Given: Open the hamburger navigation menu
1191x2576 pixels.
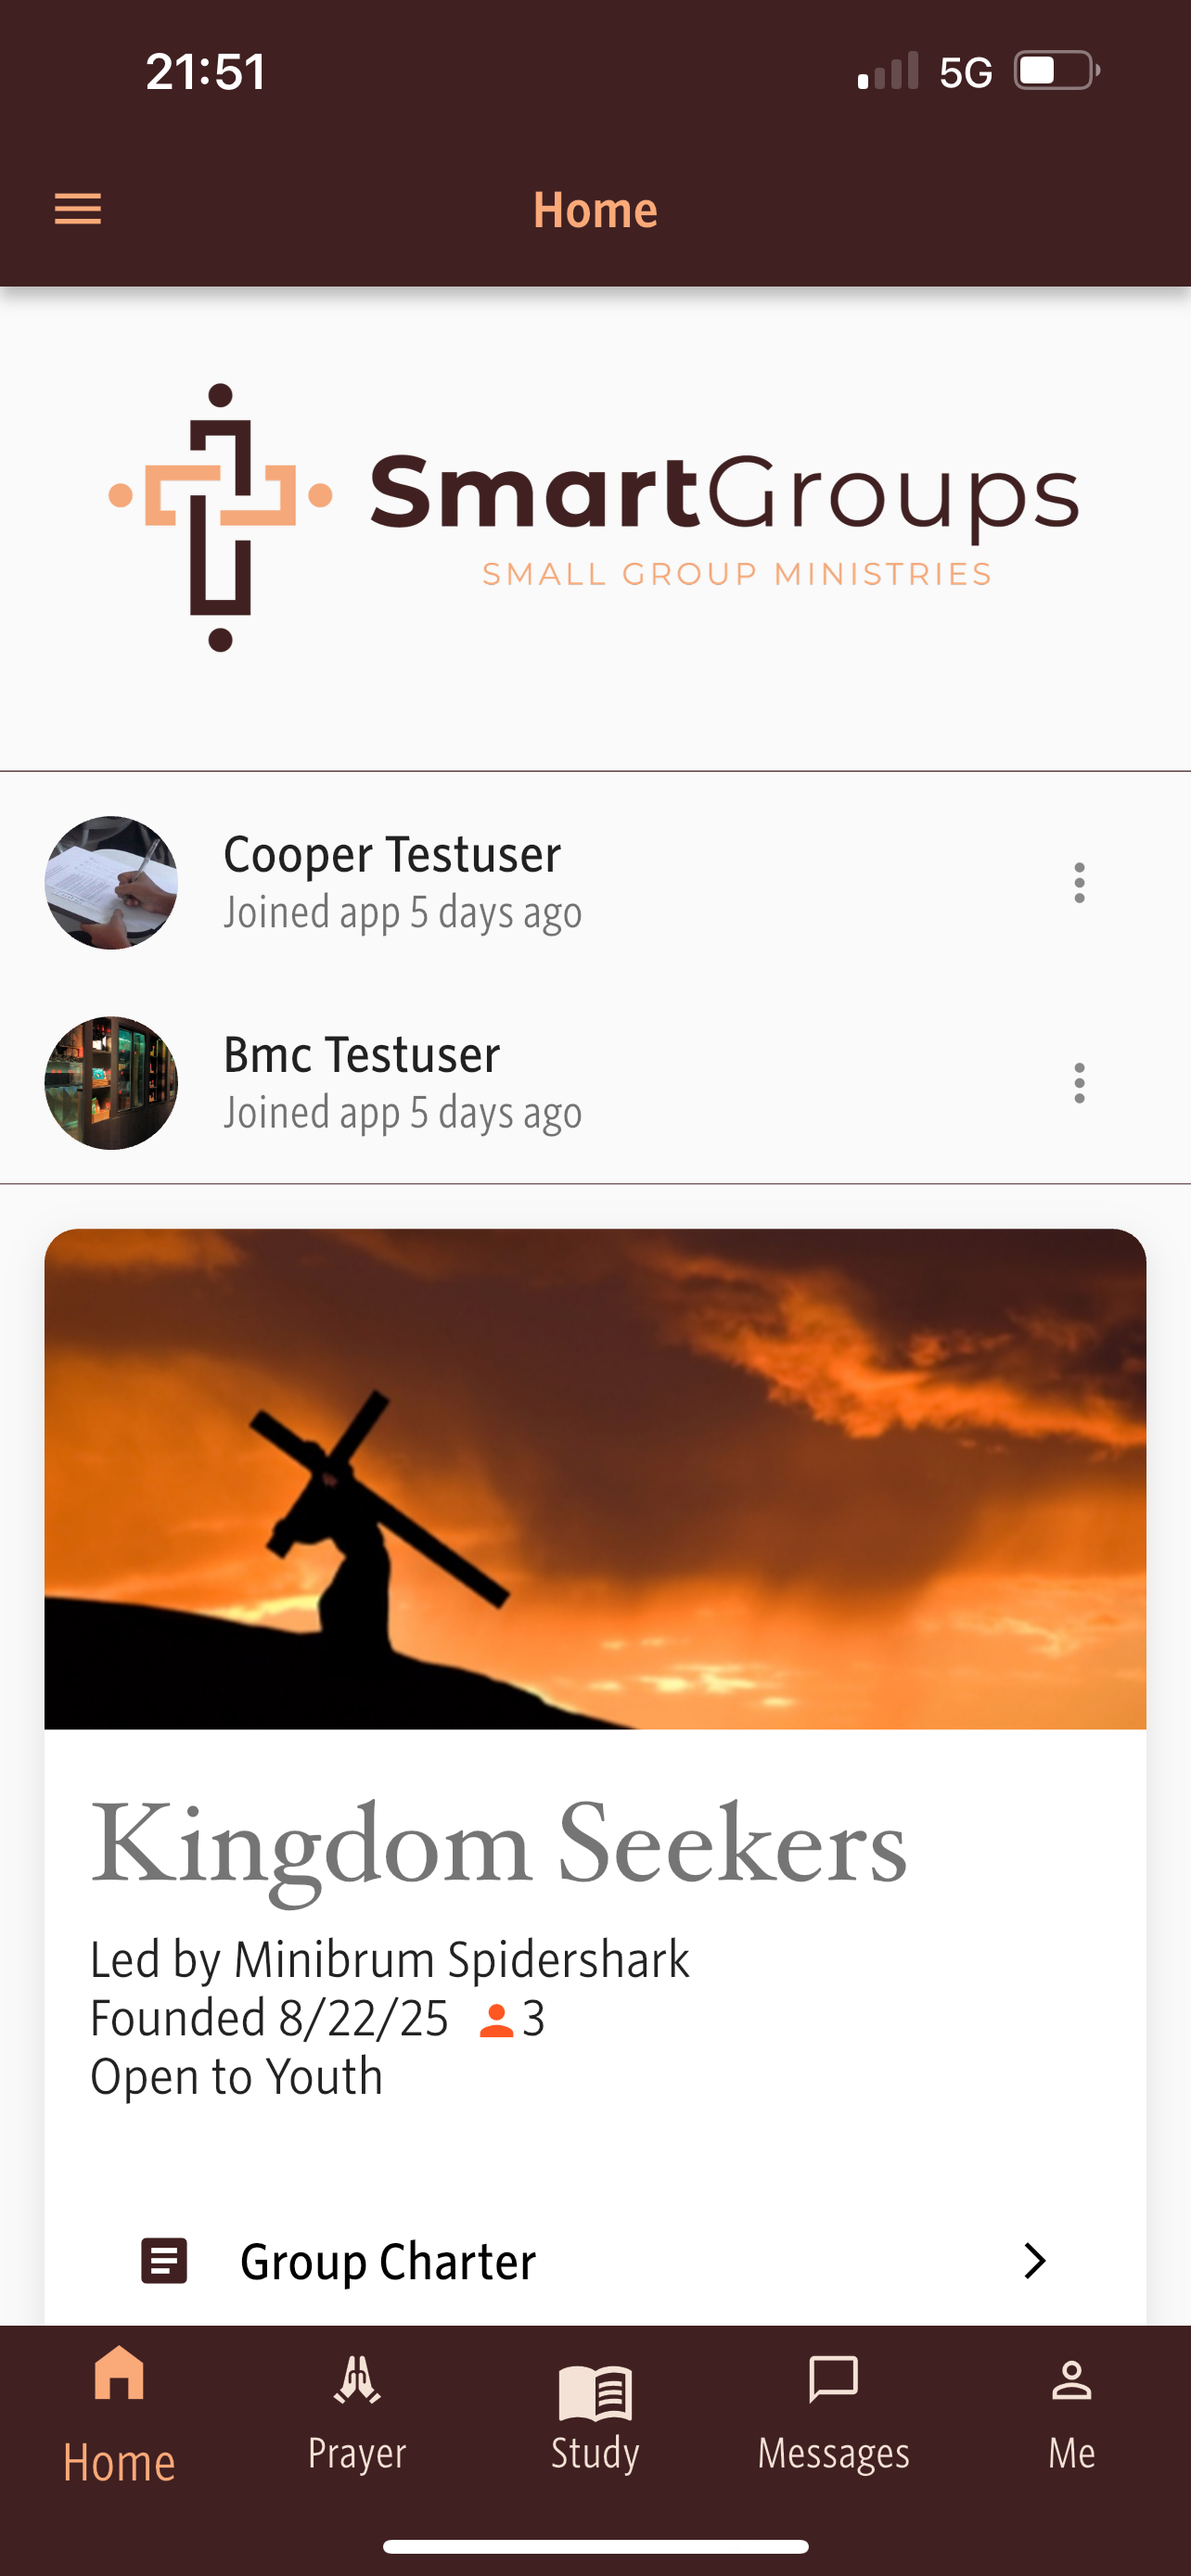Looking at the screenshot, I should 77,209.
